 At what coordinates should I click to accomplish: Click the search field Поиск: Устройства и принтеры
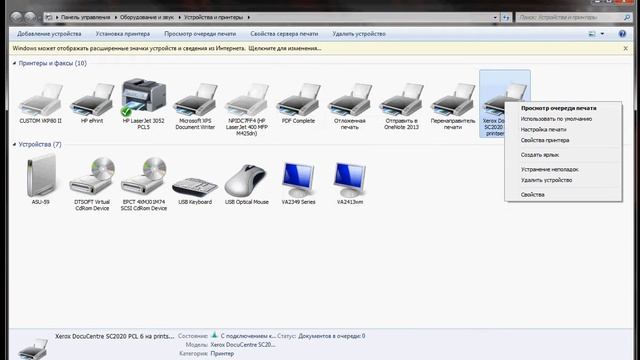point(569,18)
